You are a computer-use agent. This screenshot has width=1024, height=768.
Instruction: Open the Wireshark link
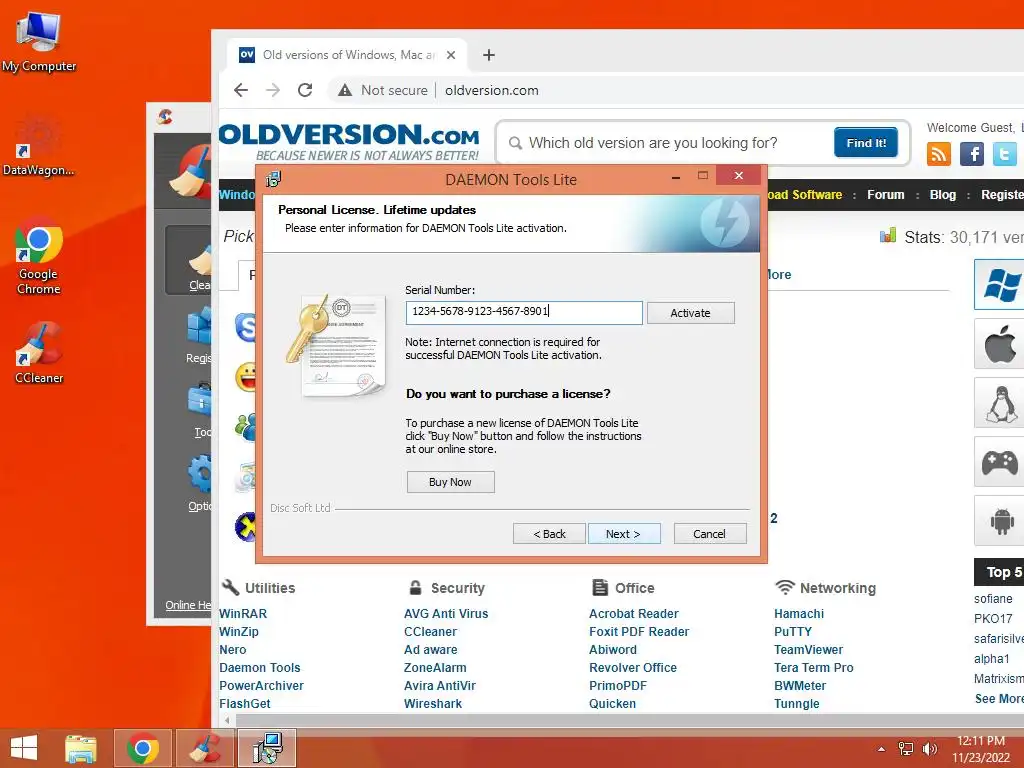tap(433, 703)
